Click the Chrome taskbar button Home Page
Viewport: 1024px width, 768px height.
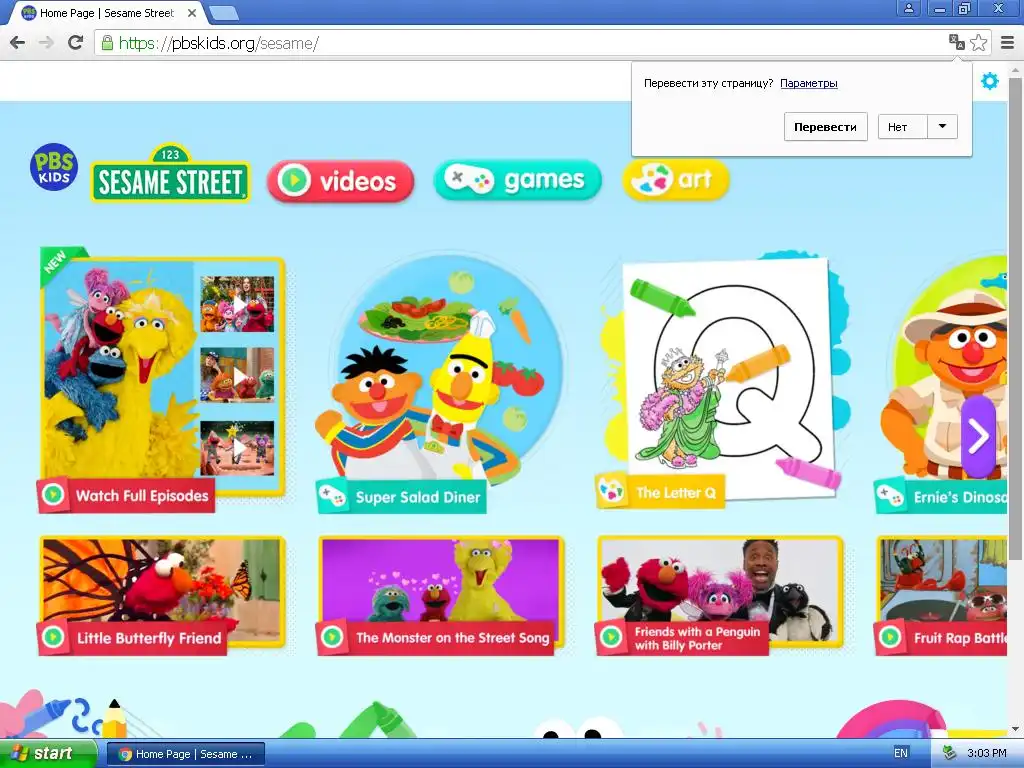(185, 754)
